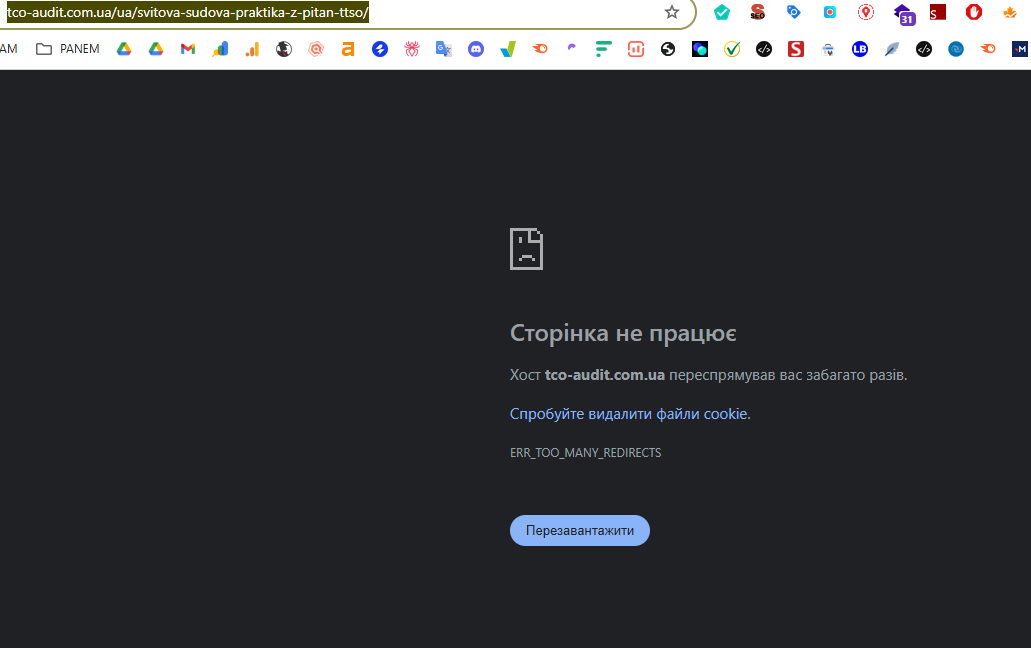This screenshot has height=648, width=1031.
Task: Open the blue screen recorder extension
Action: 830,12
